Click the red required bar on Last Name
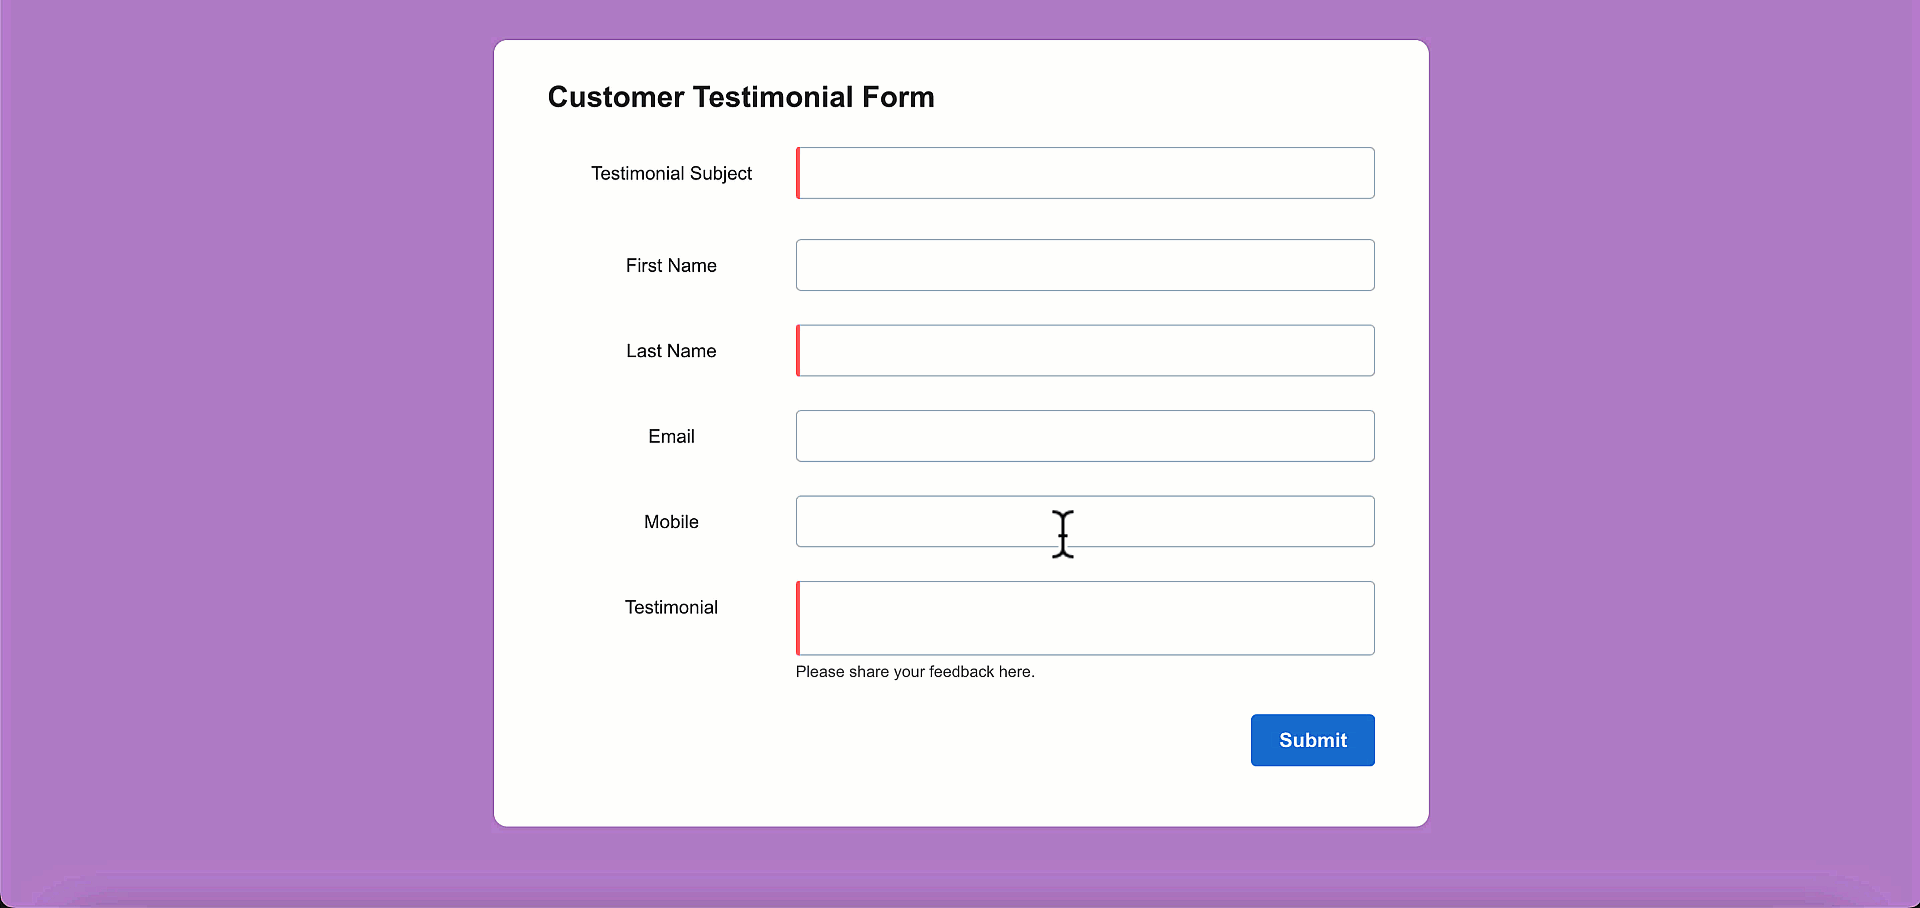Screen dimensions: 1920x908 point(798,350)
